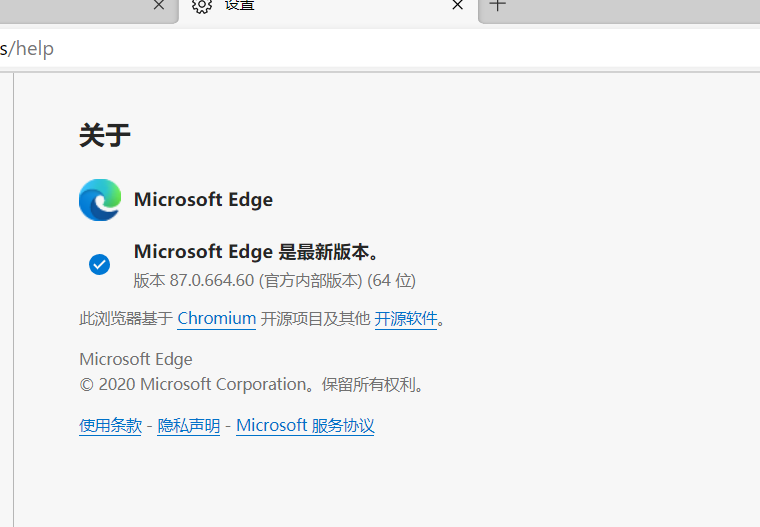Click the address bar showing /help
The height and width of the screenshot is (527, 760).
(x=380, y=48)
